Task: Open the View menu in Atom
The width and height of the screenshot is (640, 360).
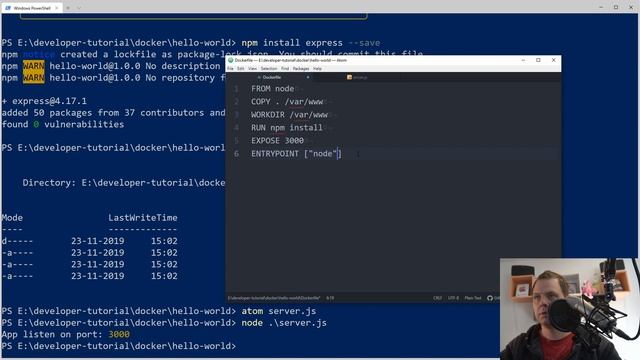Action: pos(253,69)
